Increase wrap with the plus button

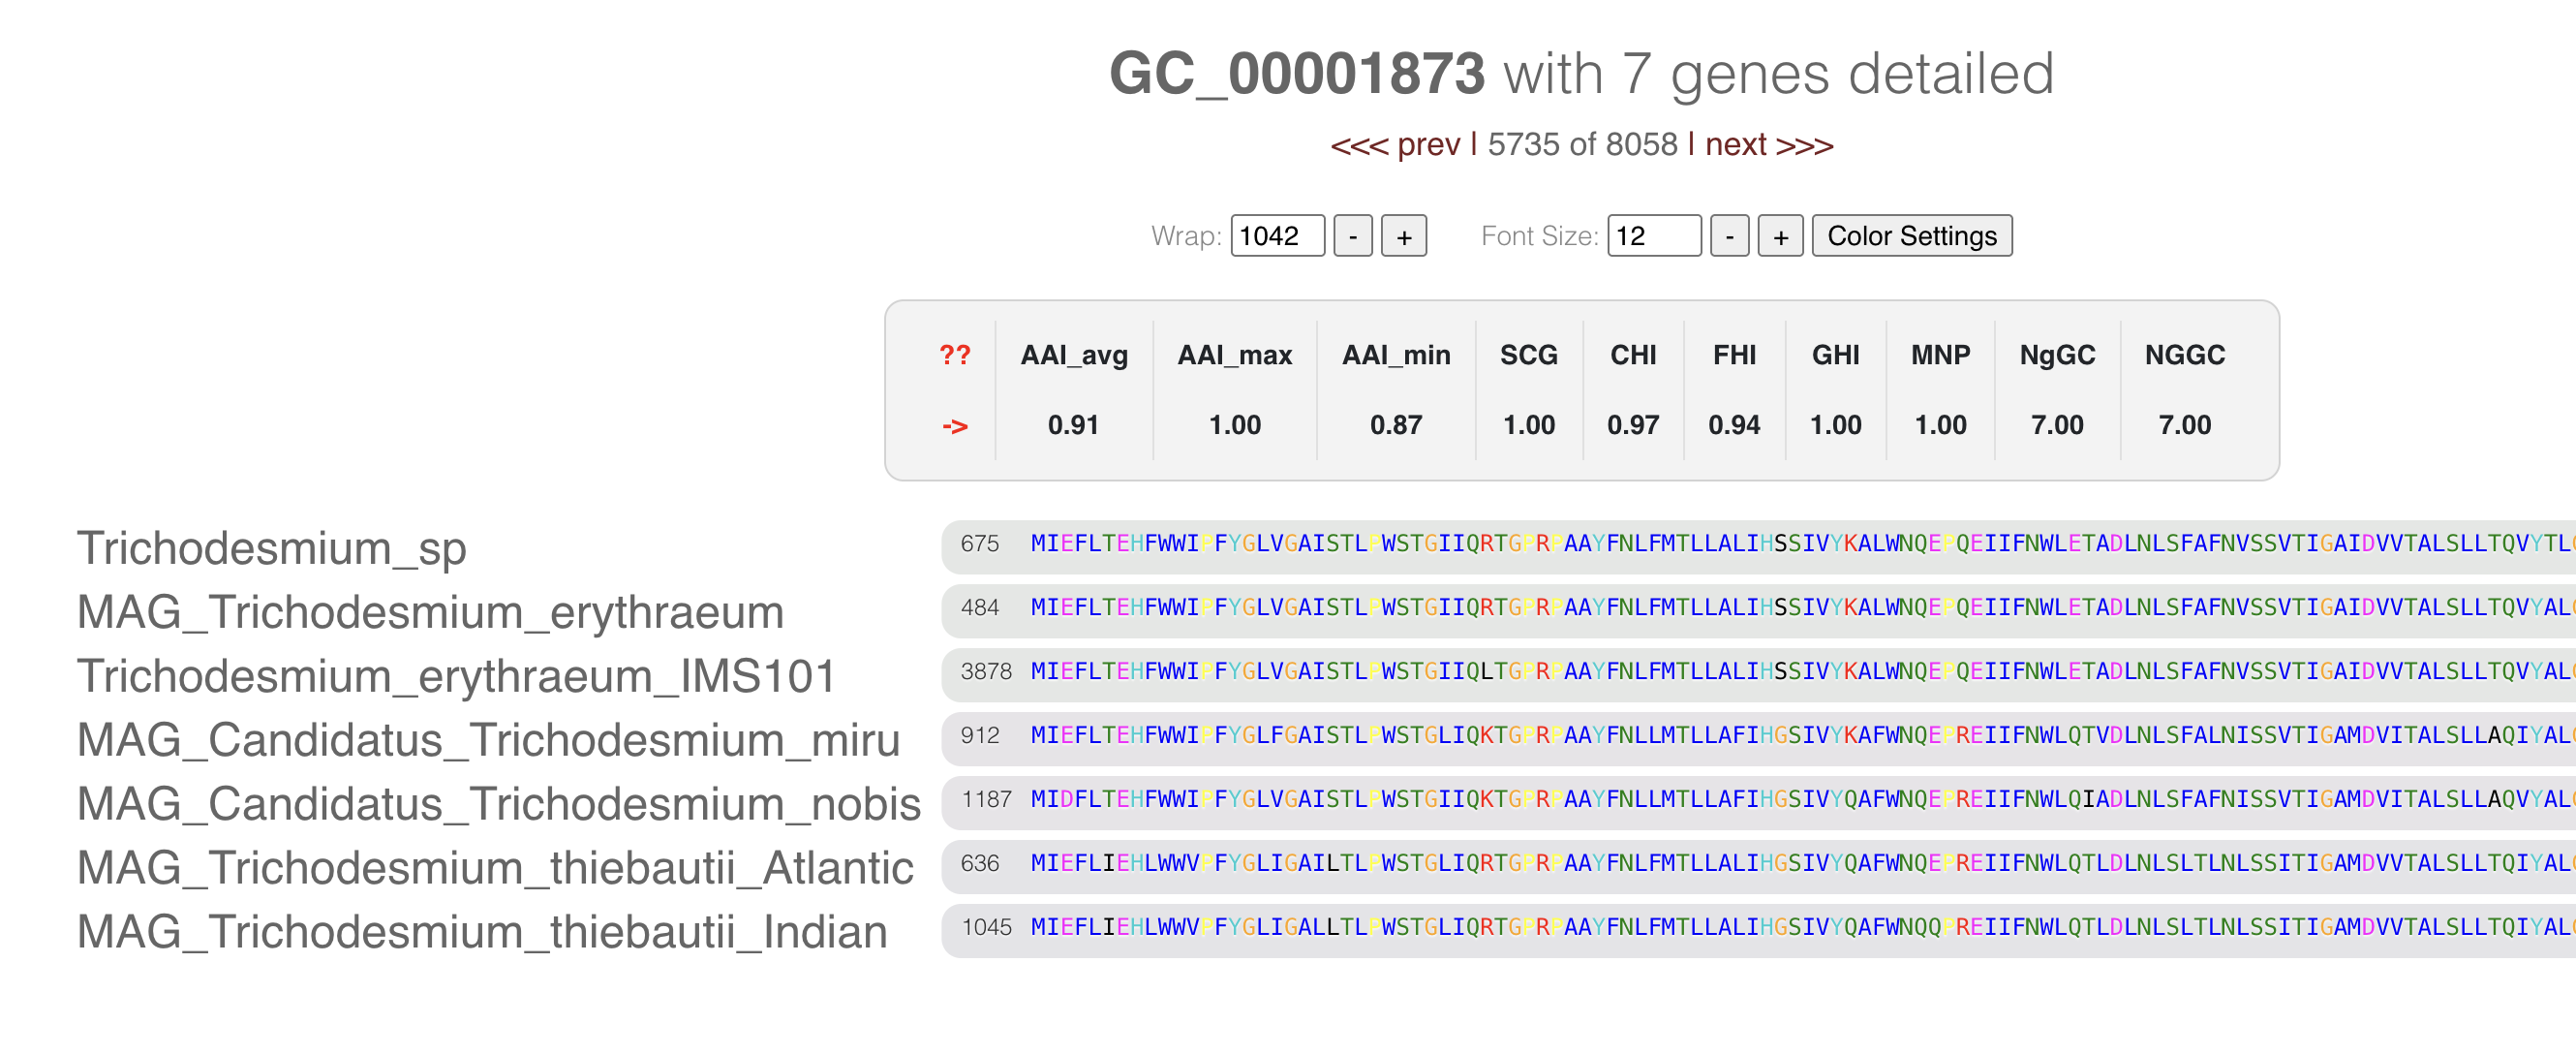pos(1403,236)
